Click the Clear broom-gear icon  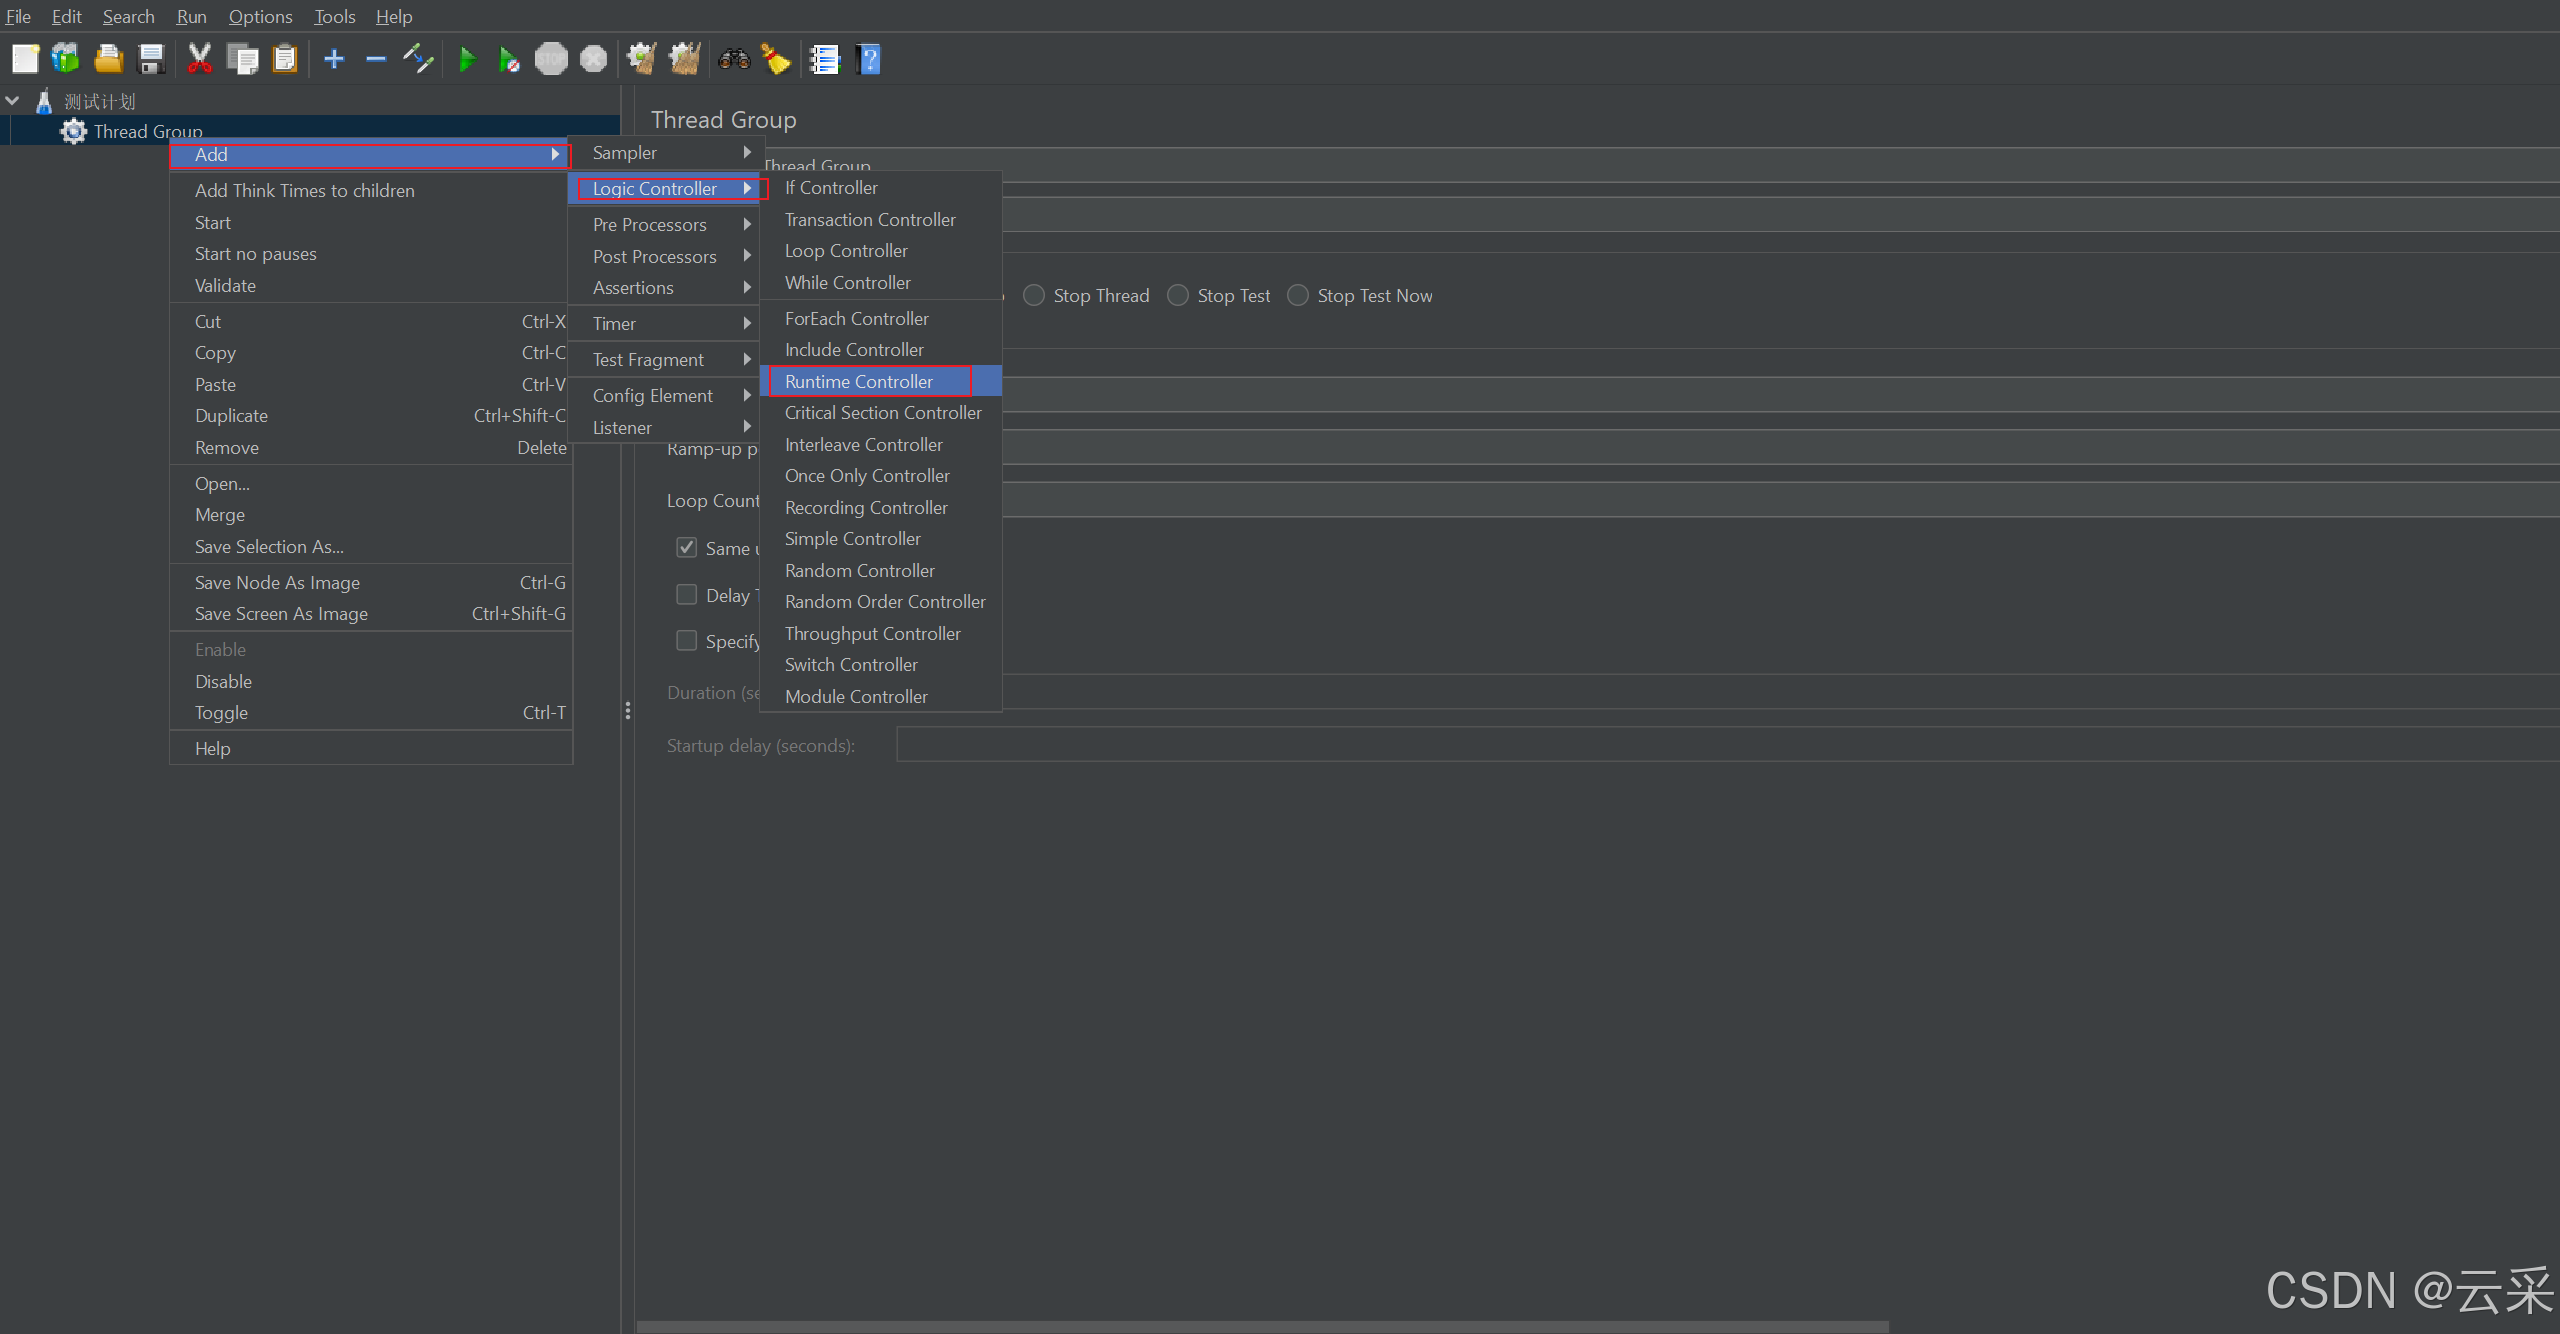pos(642,59)
